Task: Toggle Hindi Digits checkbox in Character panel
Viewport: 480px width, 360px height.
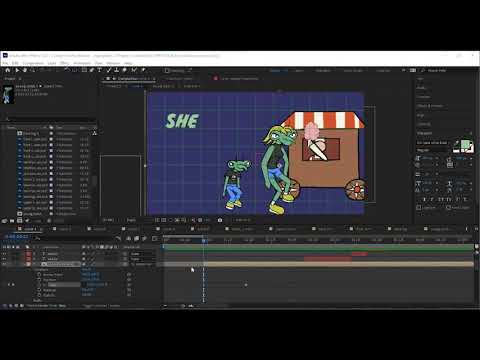Action: (449, 207)
